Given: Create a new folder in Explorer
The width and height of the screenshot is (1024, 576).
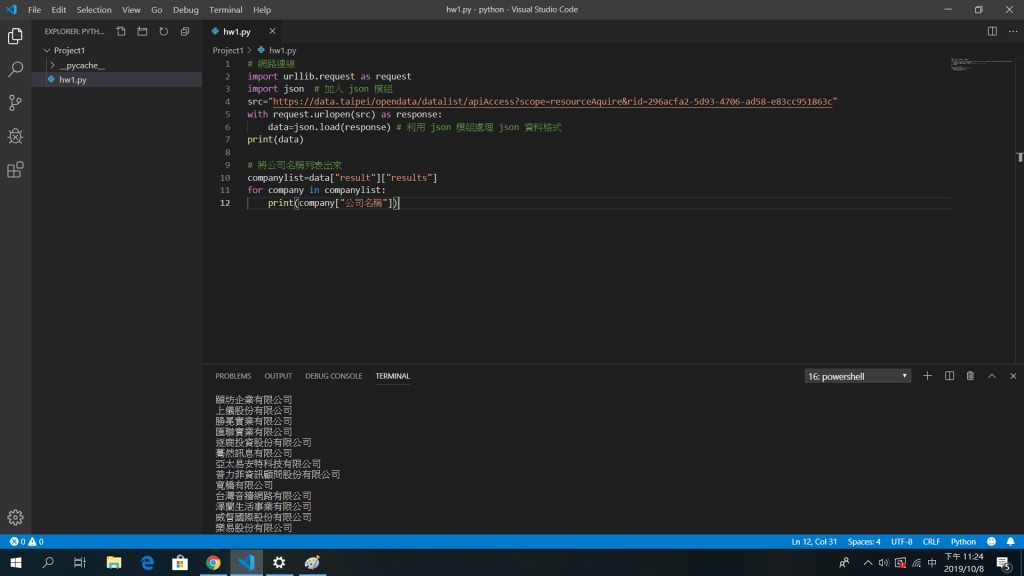Looking at the screenshot, I should 142,31.
